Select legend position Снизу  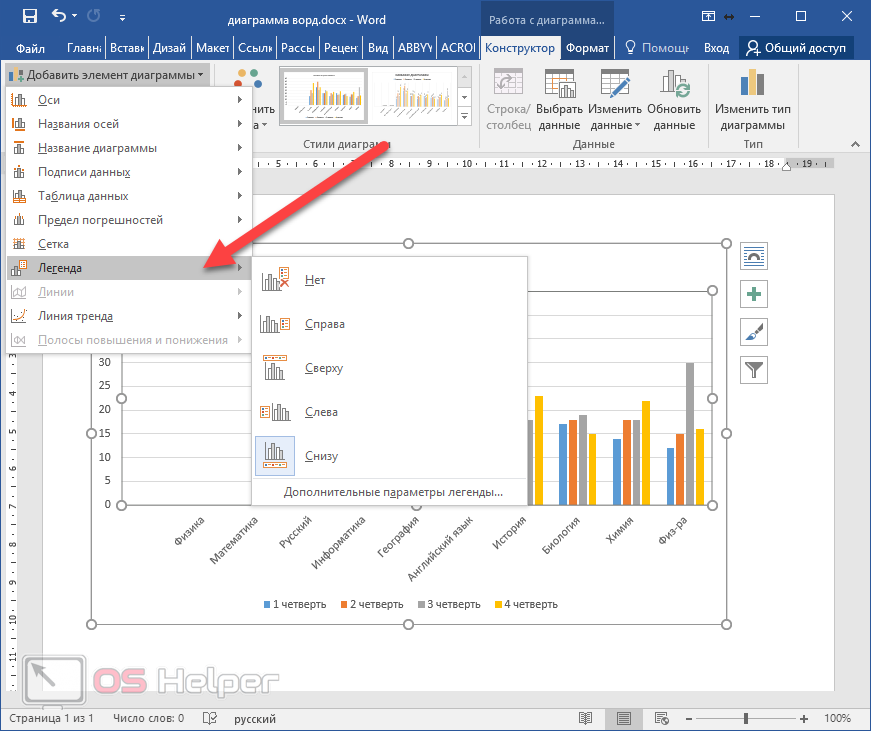click(321, 456)
